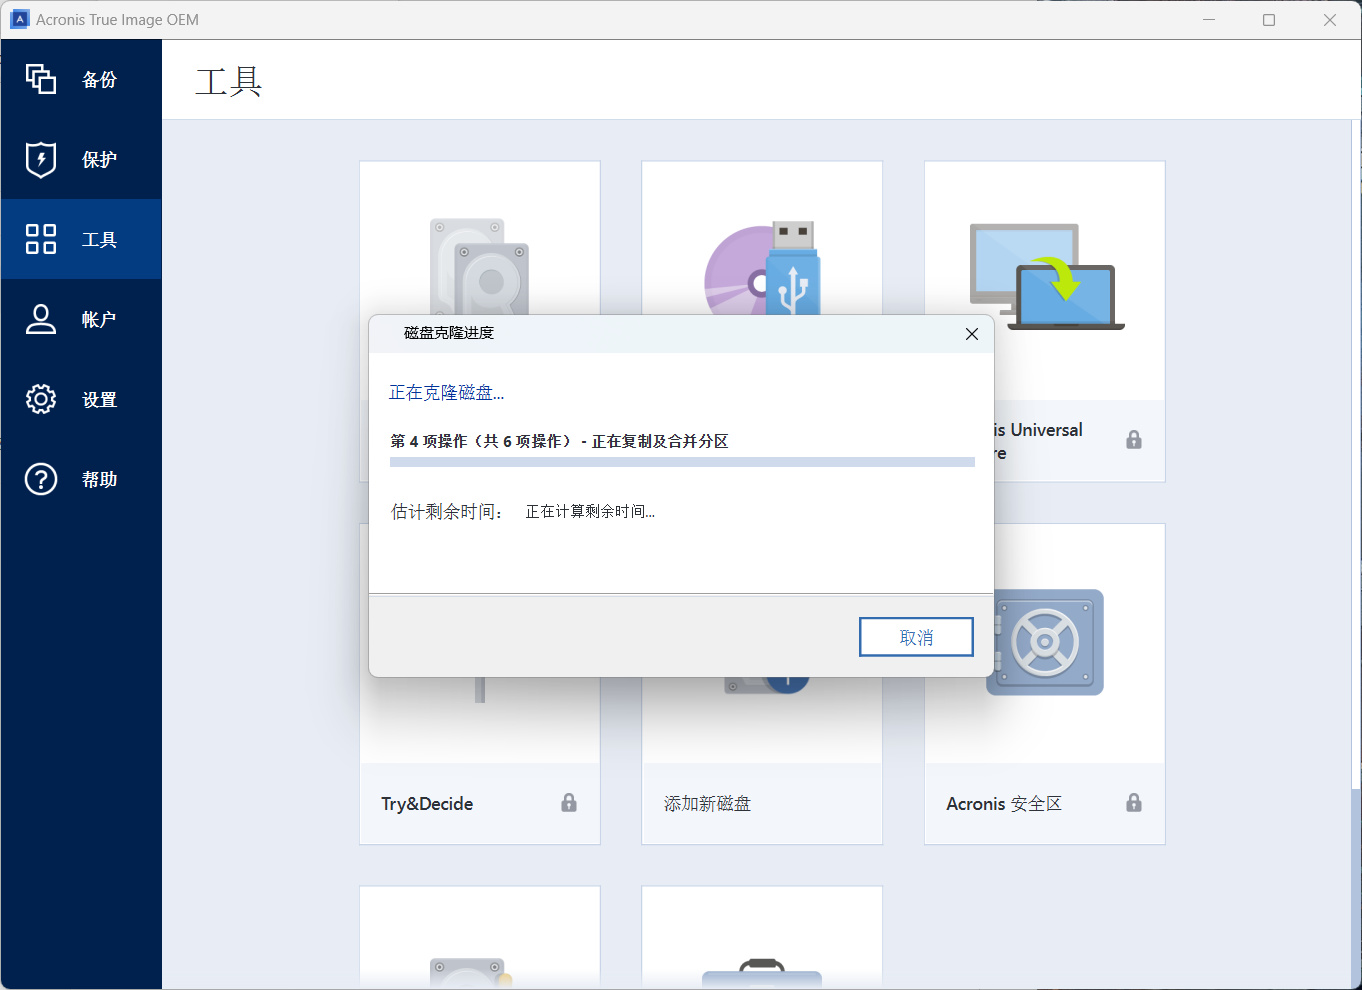Click the Acronis True Image OEM window title
Screen dimensions: 1362x990
[x=117, y=20]
